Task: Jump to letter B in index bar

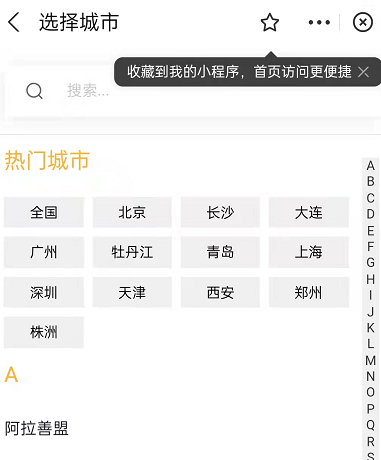Action: (370, 182)
